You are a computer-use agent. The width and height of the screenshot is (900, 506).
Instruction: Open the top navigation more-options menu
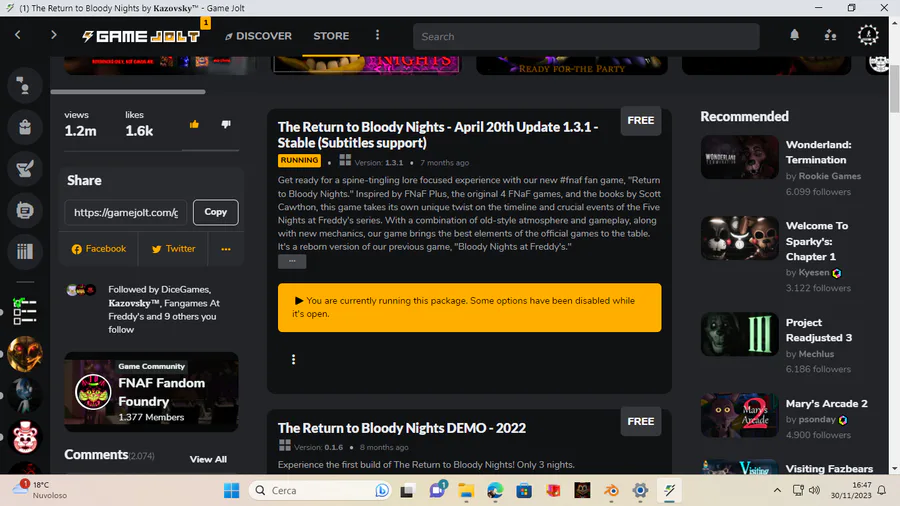point(377,35)
